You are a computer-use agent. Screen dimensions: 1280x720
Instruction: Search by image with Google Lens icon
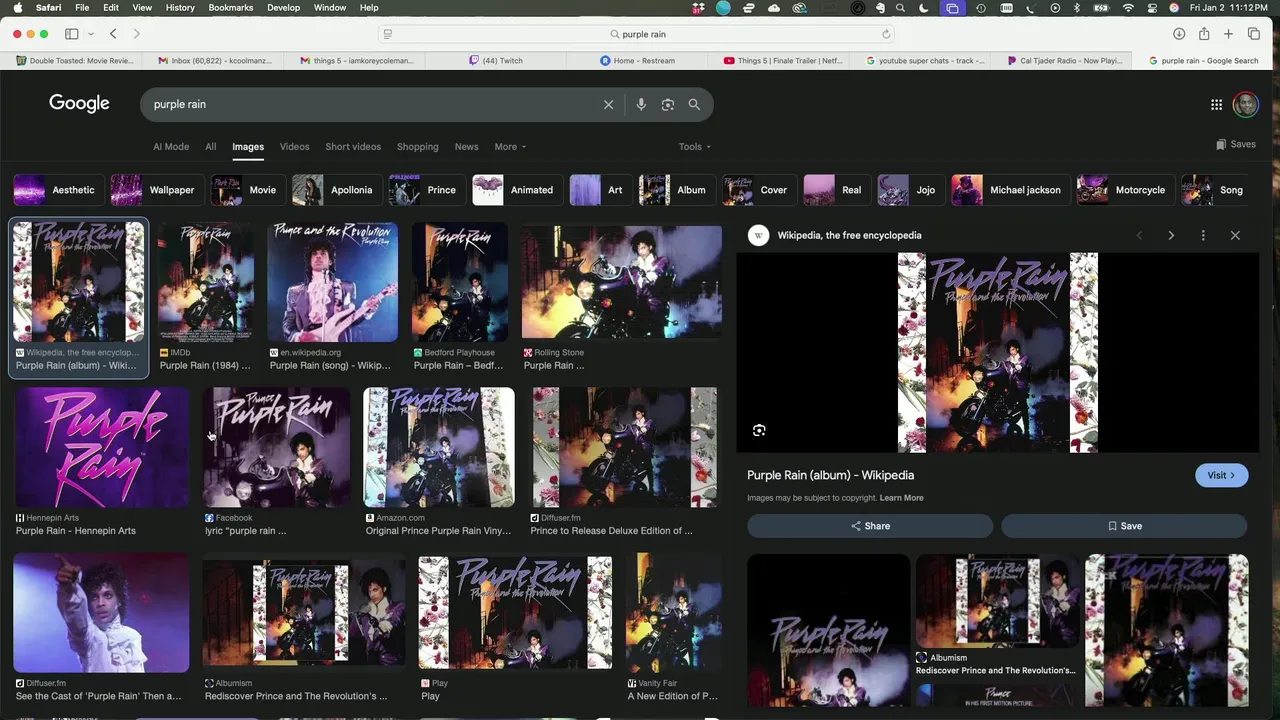(x=668, y=104)
